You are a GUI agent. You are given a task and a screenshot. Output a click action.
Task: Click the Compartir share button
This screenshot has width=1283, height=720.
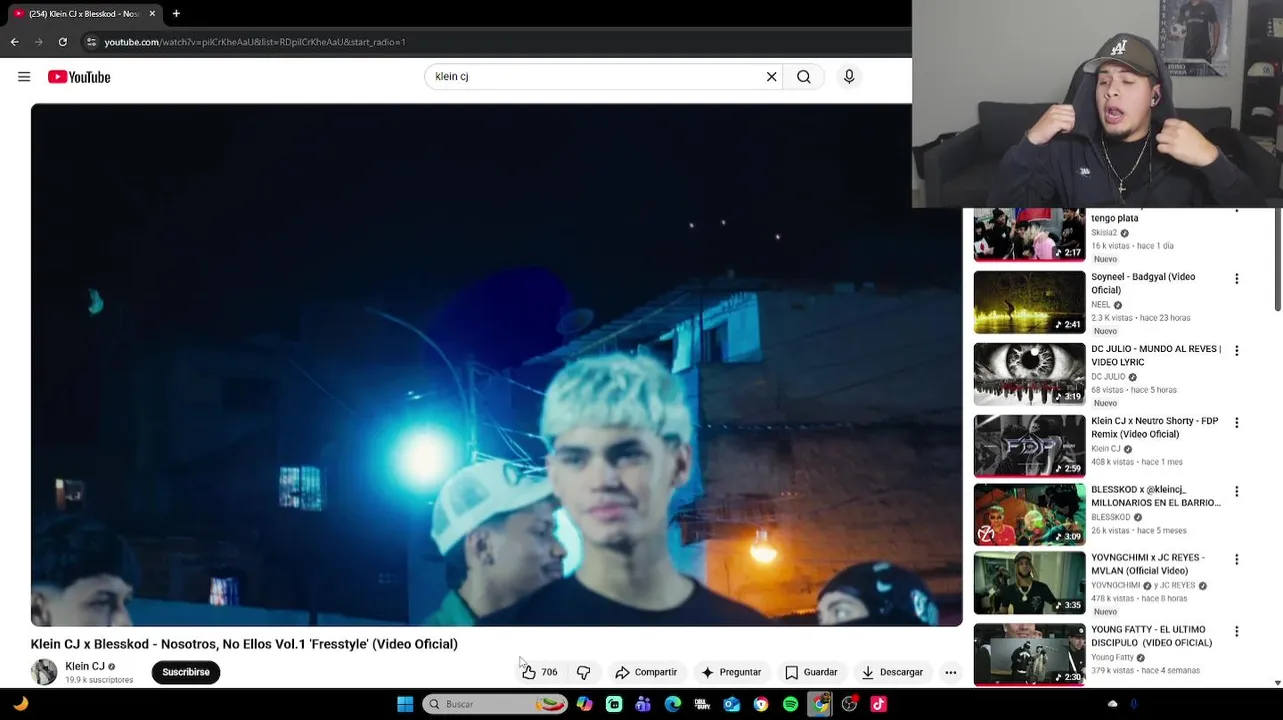click(x=646, y=672)
